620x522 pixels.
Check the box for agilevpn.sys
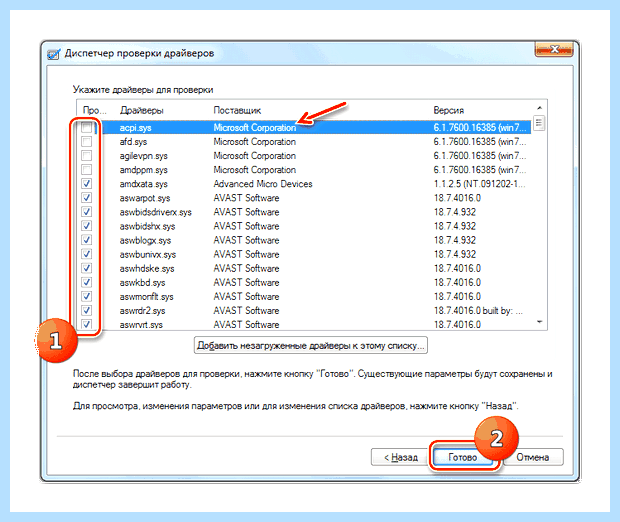(86, 155)
